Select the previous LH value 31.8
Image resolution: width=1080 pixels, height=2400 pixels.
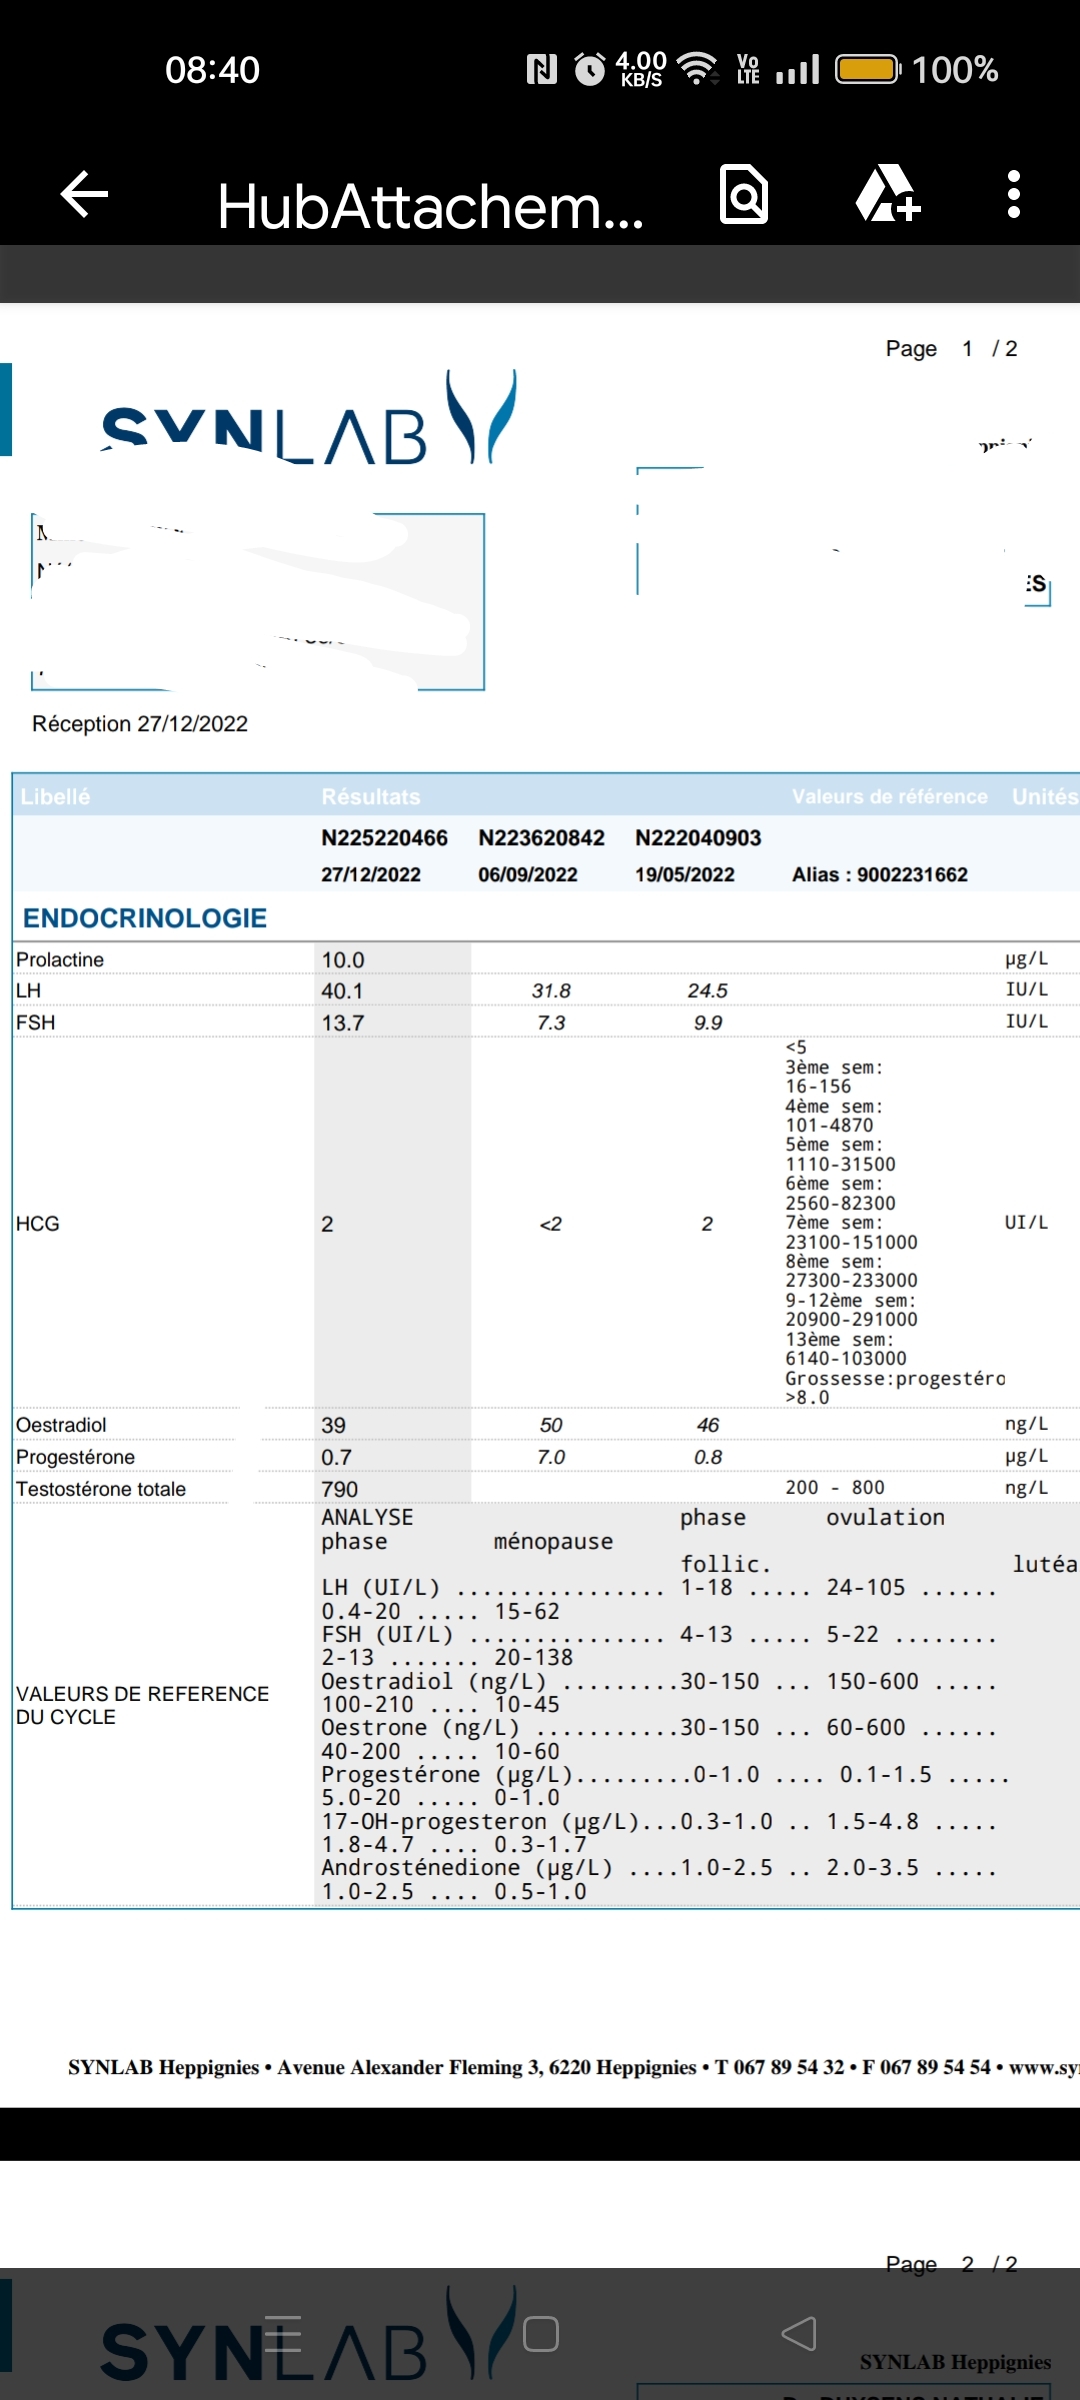pos(551,991)
